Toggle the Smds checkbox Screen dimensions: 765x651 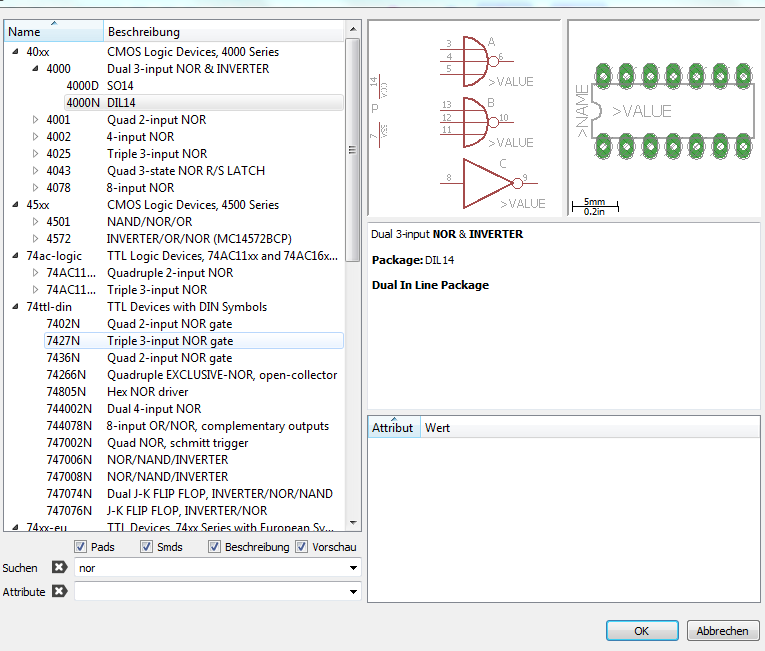coord(146,547)
